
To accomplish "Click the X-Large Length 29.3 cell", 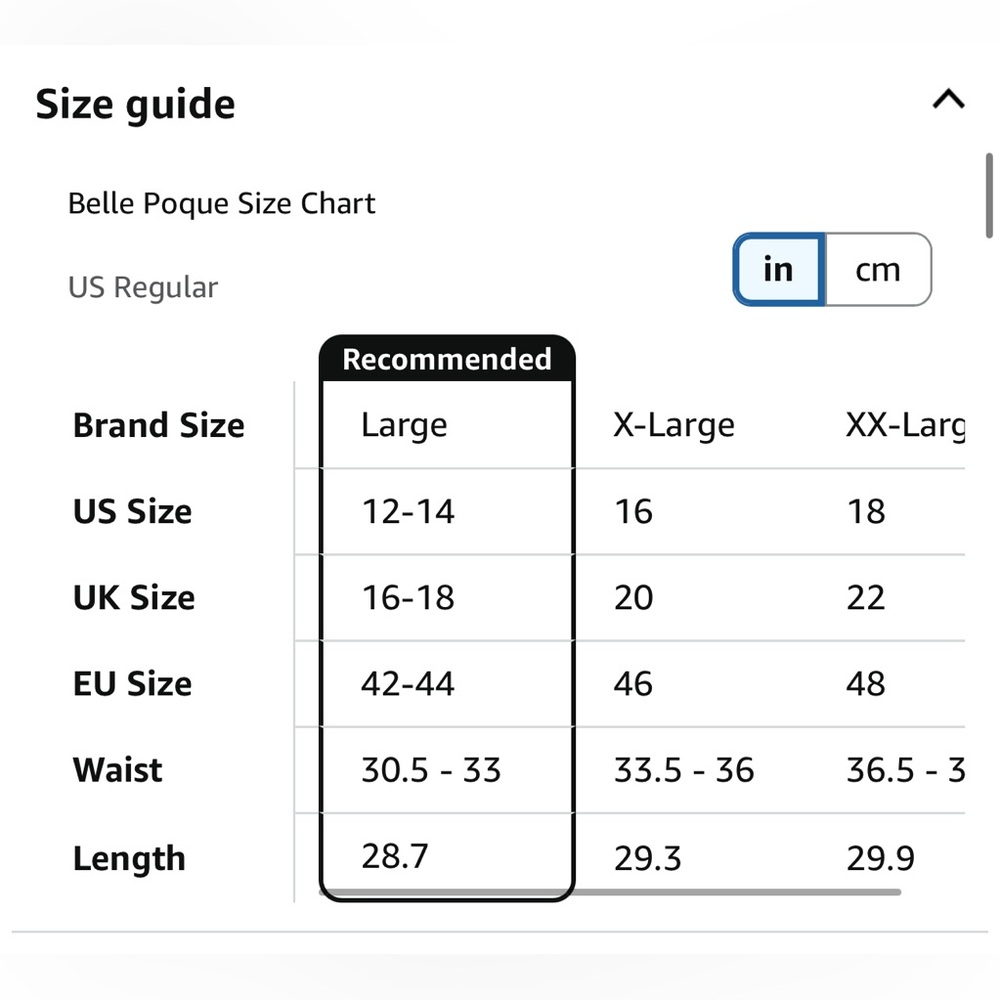I will tap(647, 858).
